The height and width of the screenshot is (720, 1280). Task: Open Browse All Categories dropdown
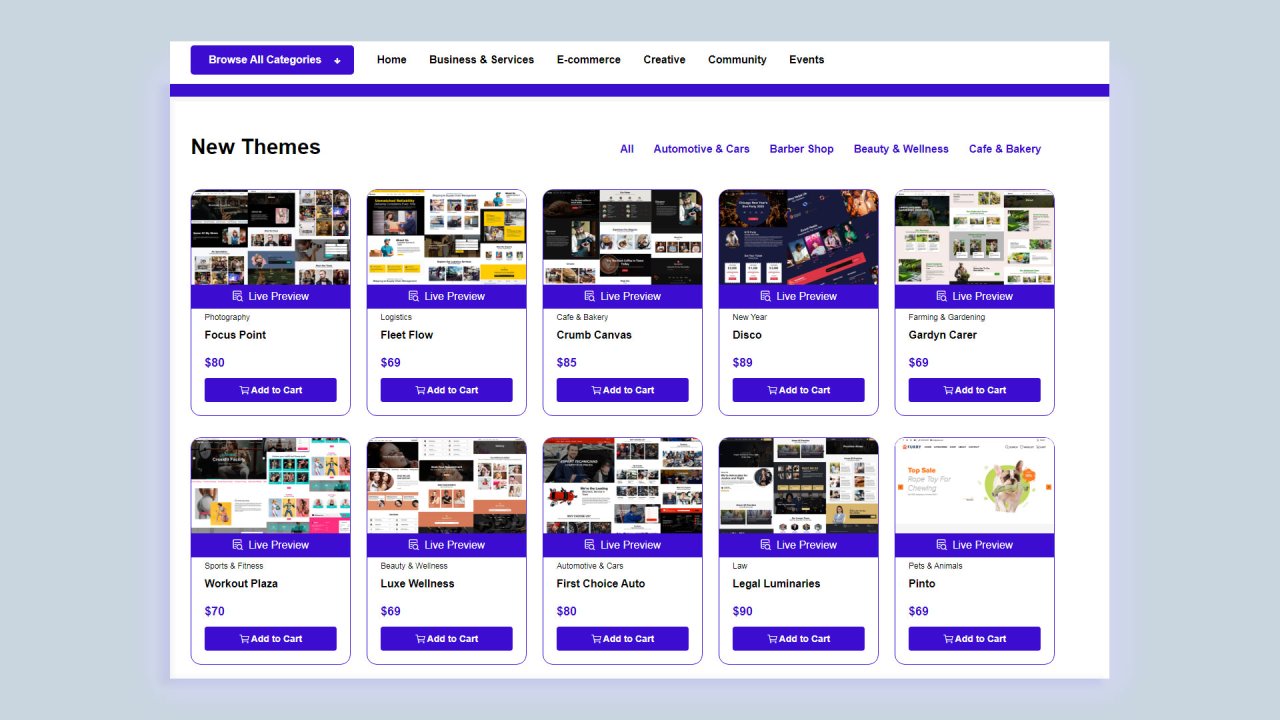(x=272, y=60)
